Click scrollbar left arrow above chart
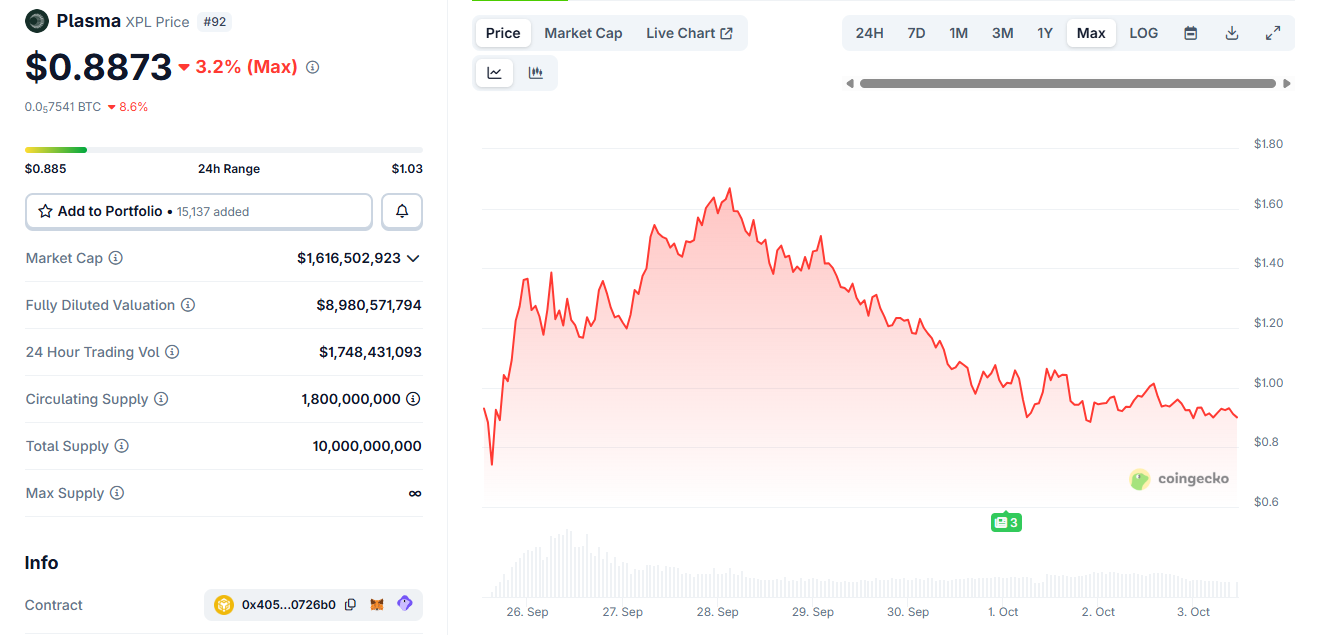Image resolution: width=1318 pixels, height=635 pixels. 850,84
